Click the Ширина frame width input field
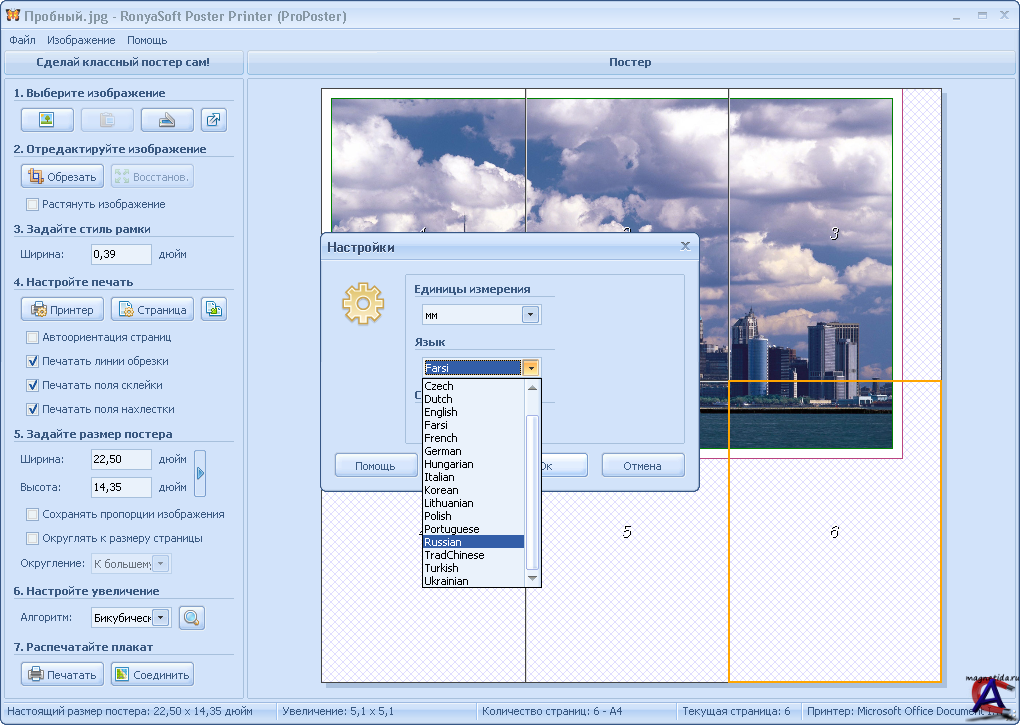The width and height of the screenshot is (1020, 725). (x=120, y=254)
